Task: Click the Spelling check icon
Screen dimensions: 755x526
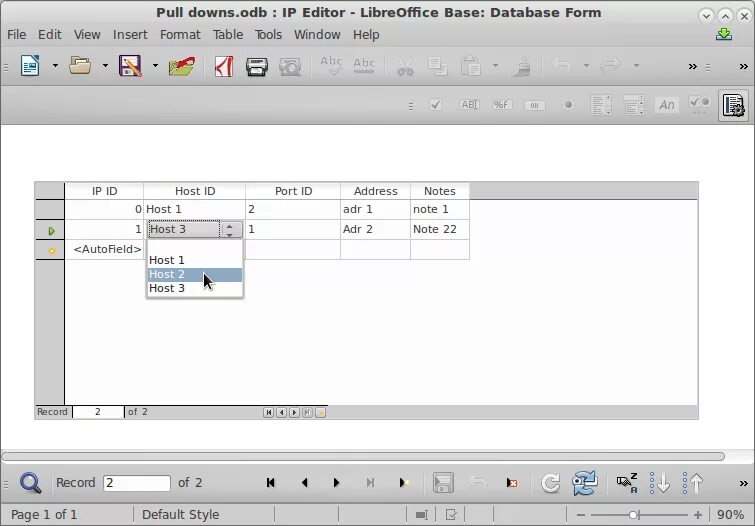Action: tap(331, 66)
